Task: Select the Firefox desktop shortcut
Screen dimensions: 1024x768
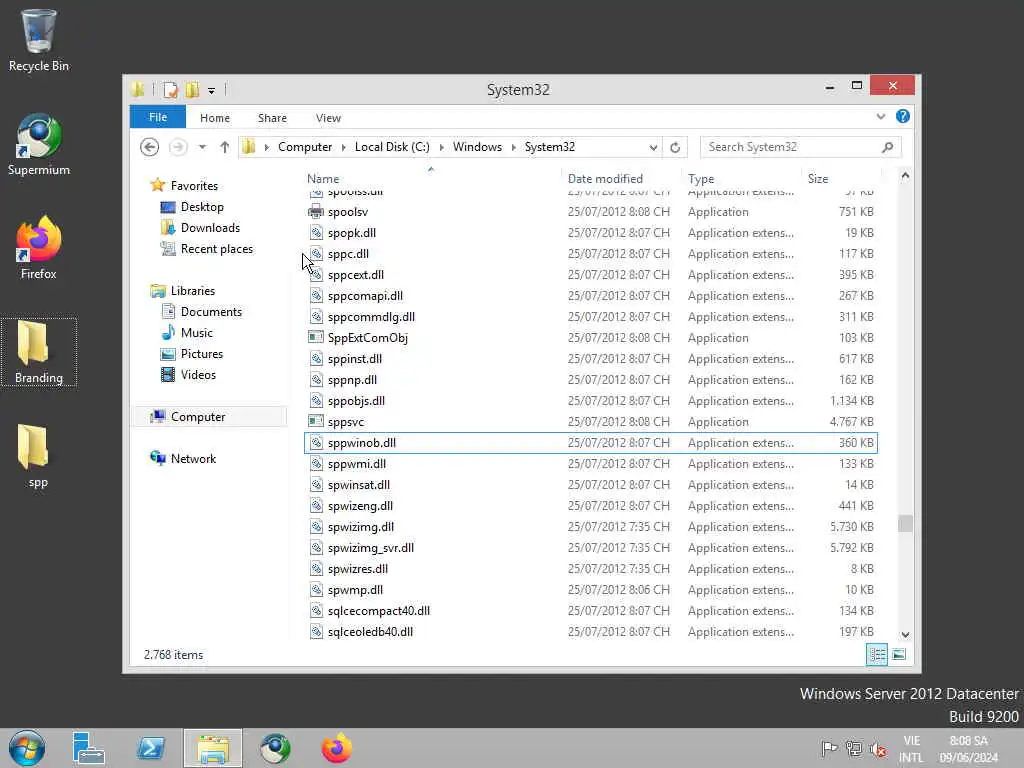Action: click(x=39, y=248)
